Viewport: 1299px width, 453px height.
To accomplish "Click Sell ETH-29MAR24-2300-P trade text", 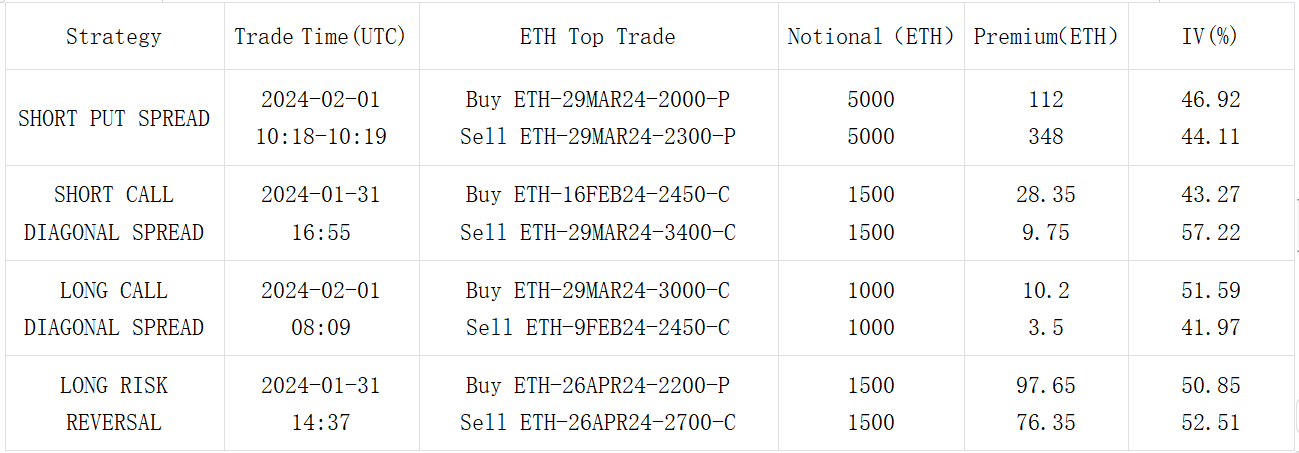I will tap(597, 137).
